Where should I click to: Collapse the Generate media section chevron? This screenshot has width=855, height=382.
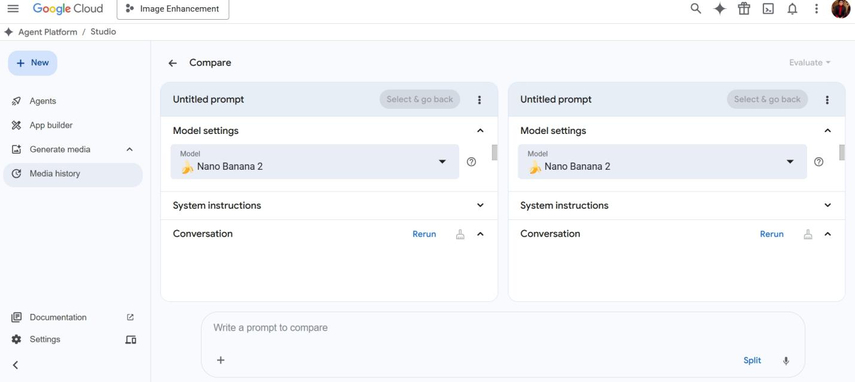(129, 149)
